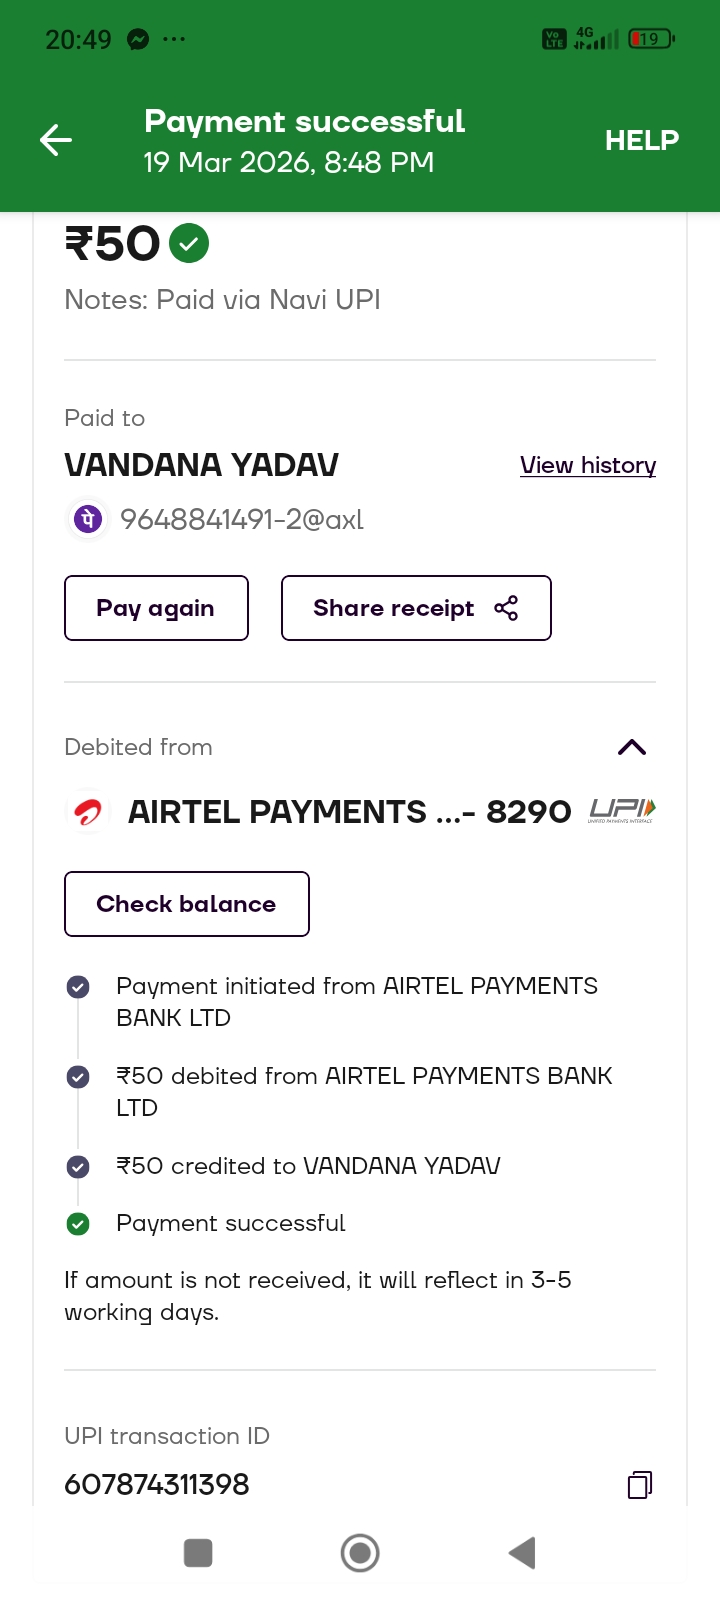Viewport: 720px width, 1600px height.
Task: Tap the Payment initiated step checkmark
Action: click(78, 987)
